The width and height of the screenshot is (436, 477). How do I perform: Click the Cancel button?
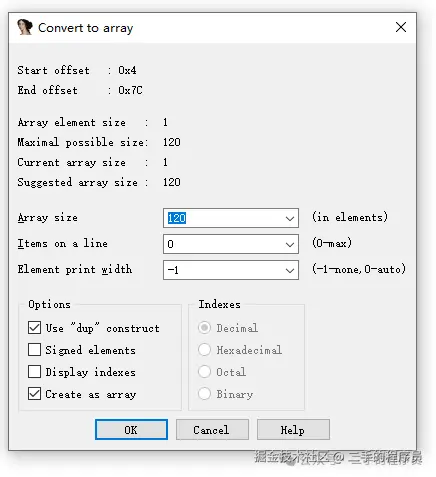pyautogui.click(x=212, y=430)
